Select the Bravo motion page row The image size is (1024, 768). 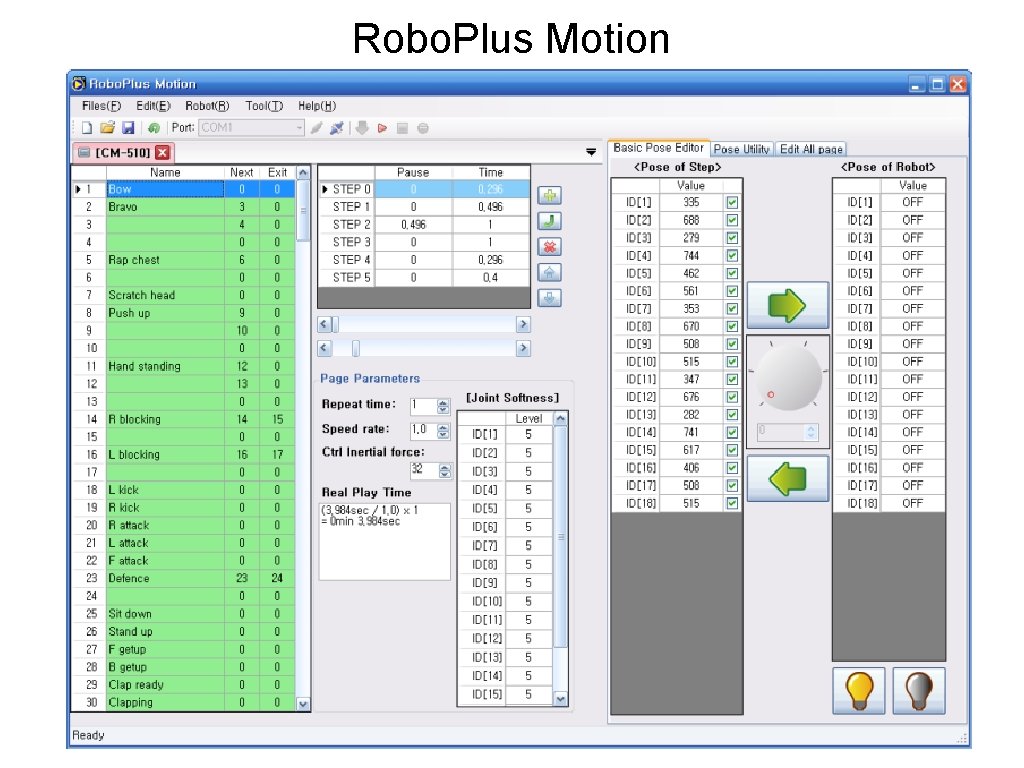click(183, 206)
